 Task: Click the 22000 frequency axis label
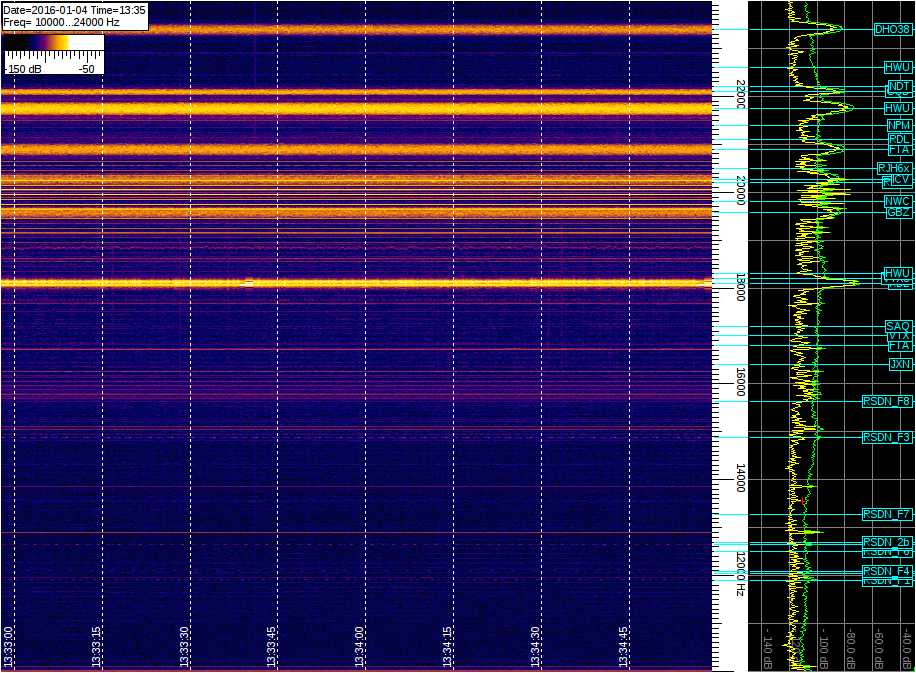click(740, 95)
